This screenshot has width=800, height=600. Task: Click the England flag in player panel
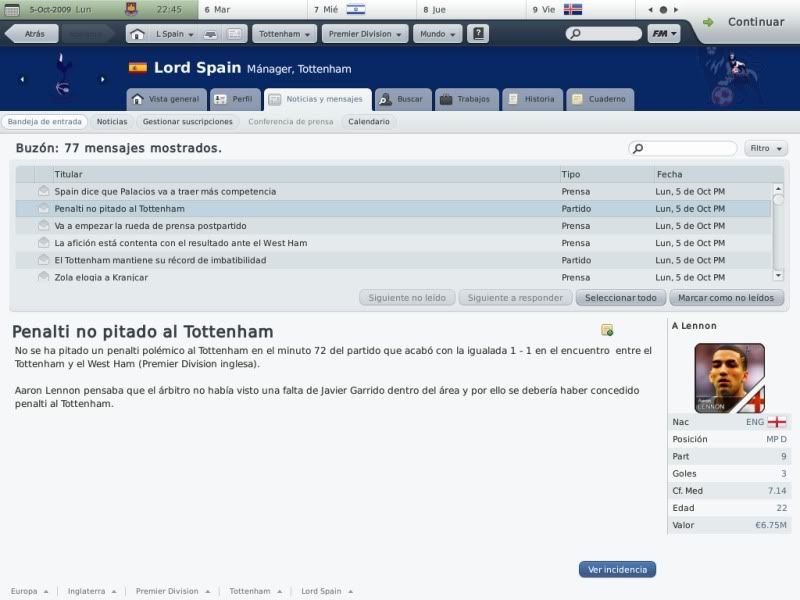(777, 422)
